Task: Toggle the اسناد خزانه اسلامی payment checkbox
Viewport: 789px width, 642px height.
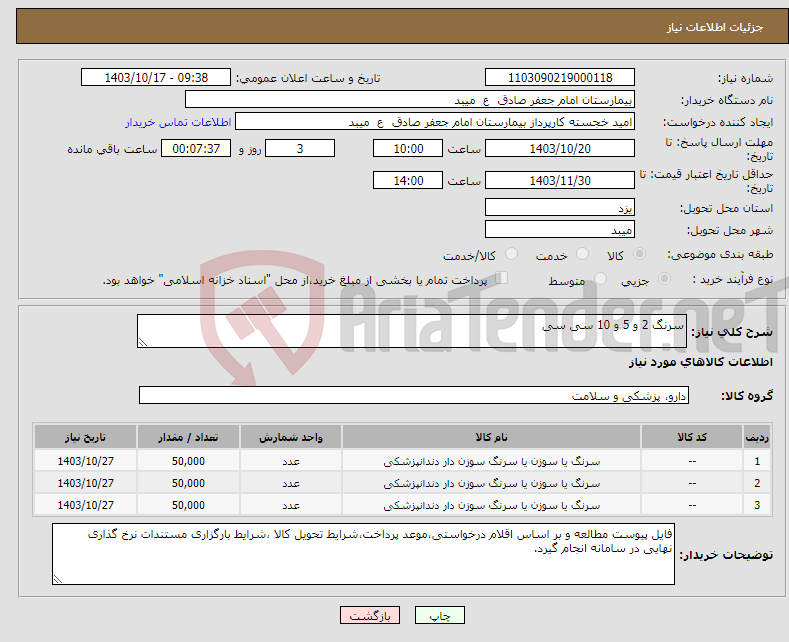Action: click(502, 278)
